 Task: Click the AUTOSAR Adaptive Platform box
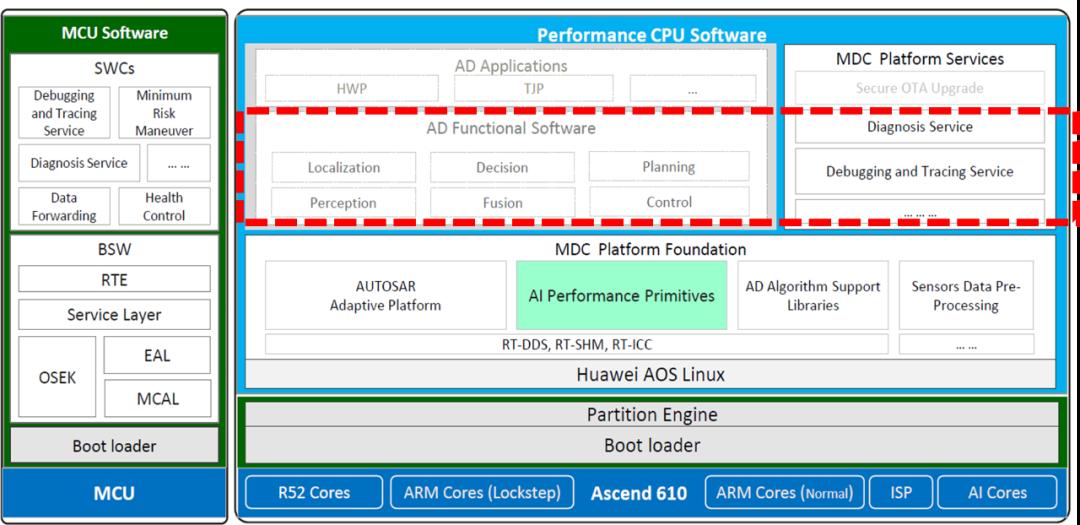click(x=386, y=295)
